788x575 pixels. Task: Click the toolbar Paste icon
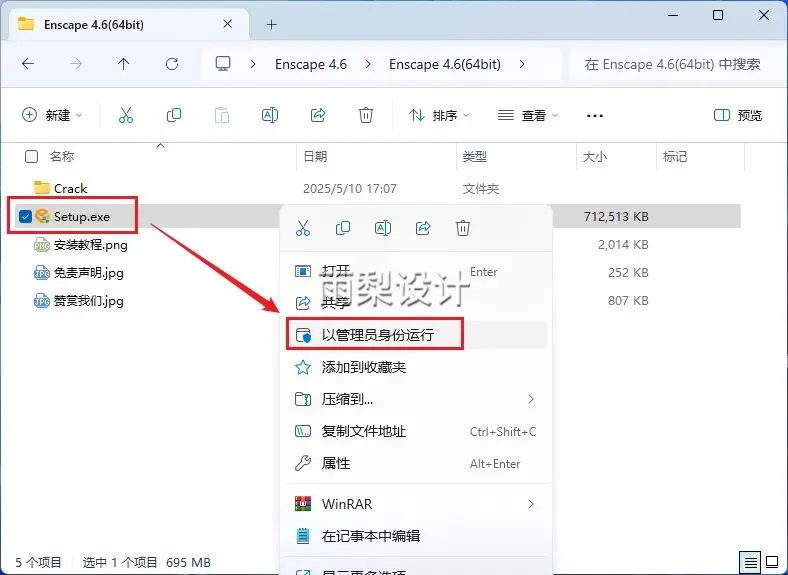[x=222, y=115]
